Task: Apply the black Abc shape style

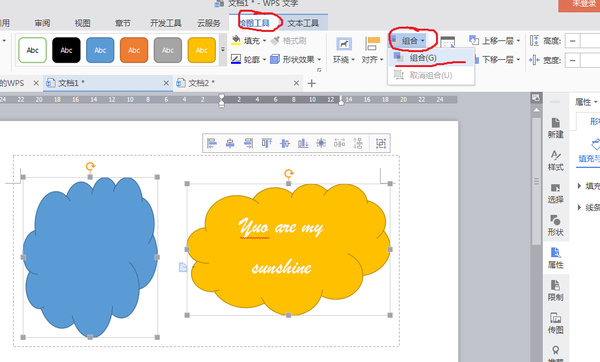Action: (66, 50)
